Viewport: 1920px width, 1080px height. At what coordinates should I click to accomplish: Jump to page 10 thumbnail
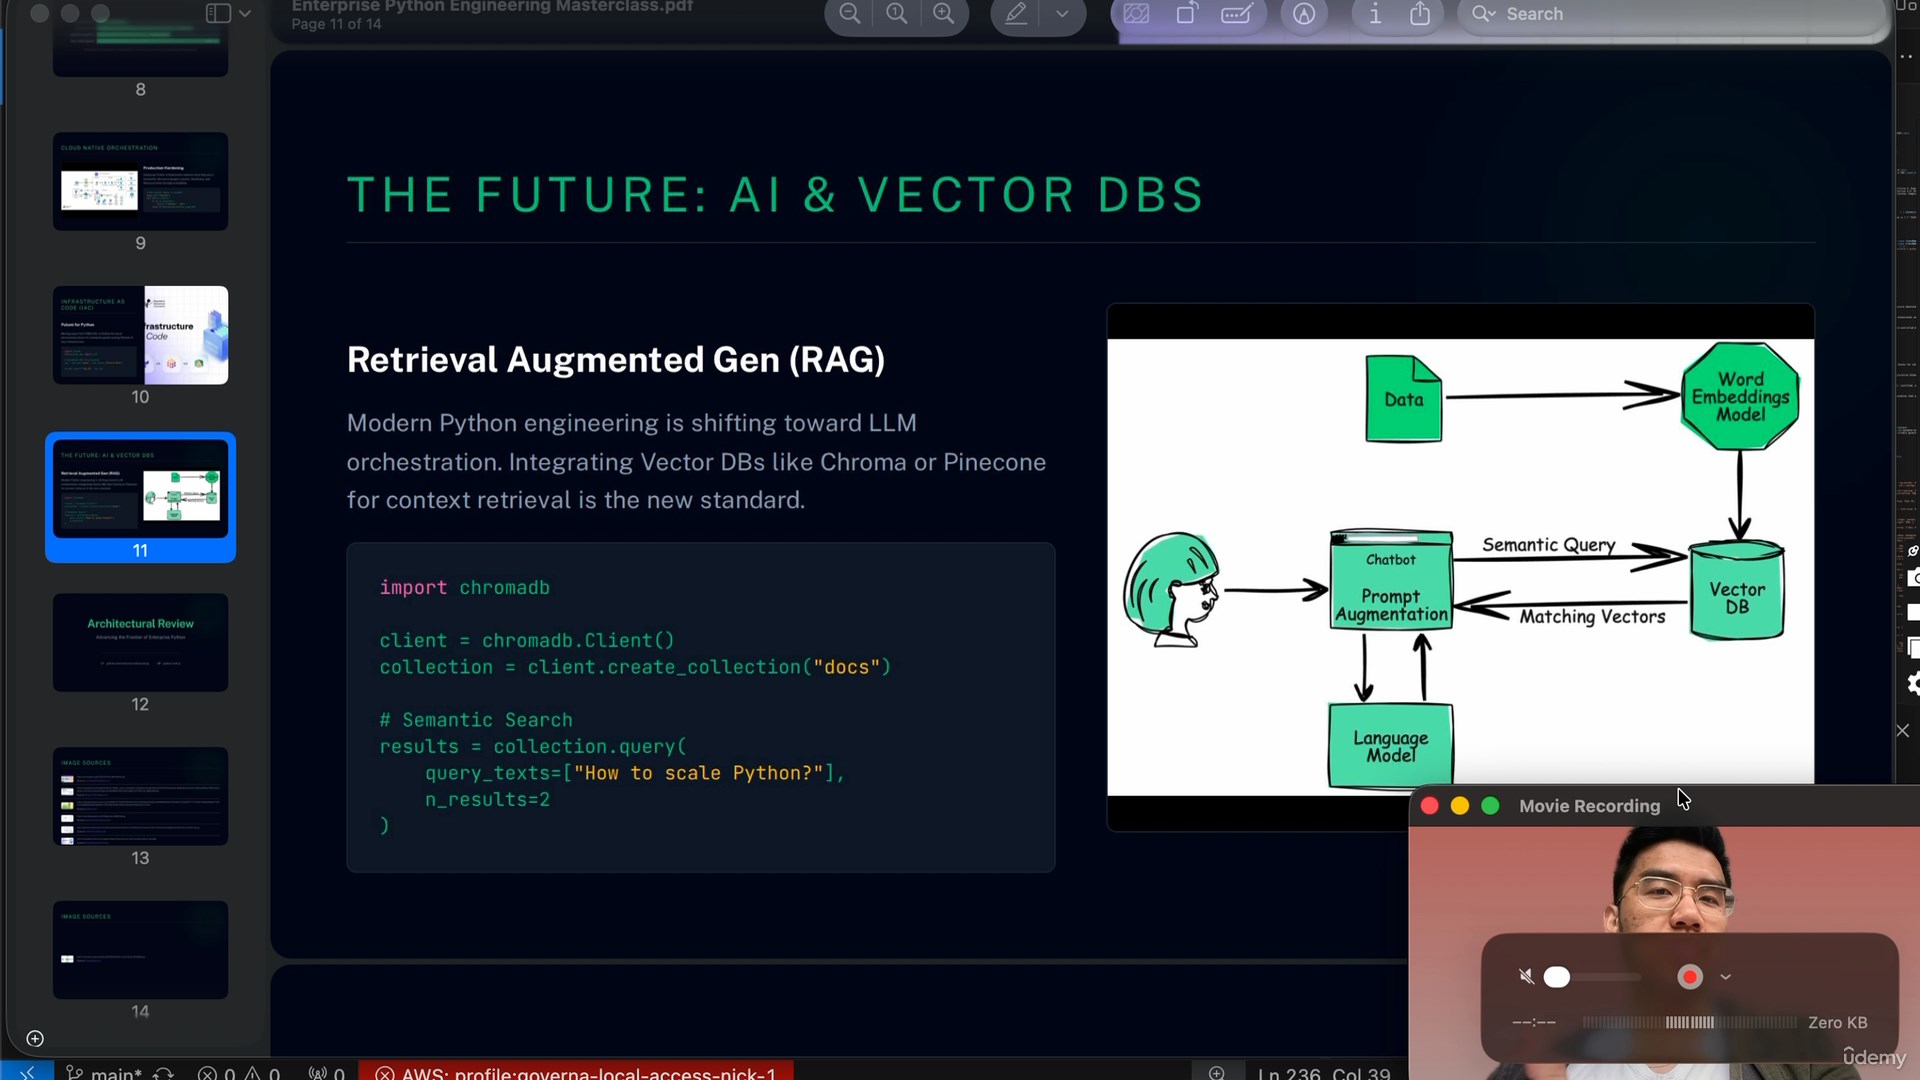[140, 335]
